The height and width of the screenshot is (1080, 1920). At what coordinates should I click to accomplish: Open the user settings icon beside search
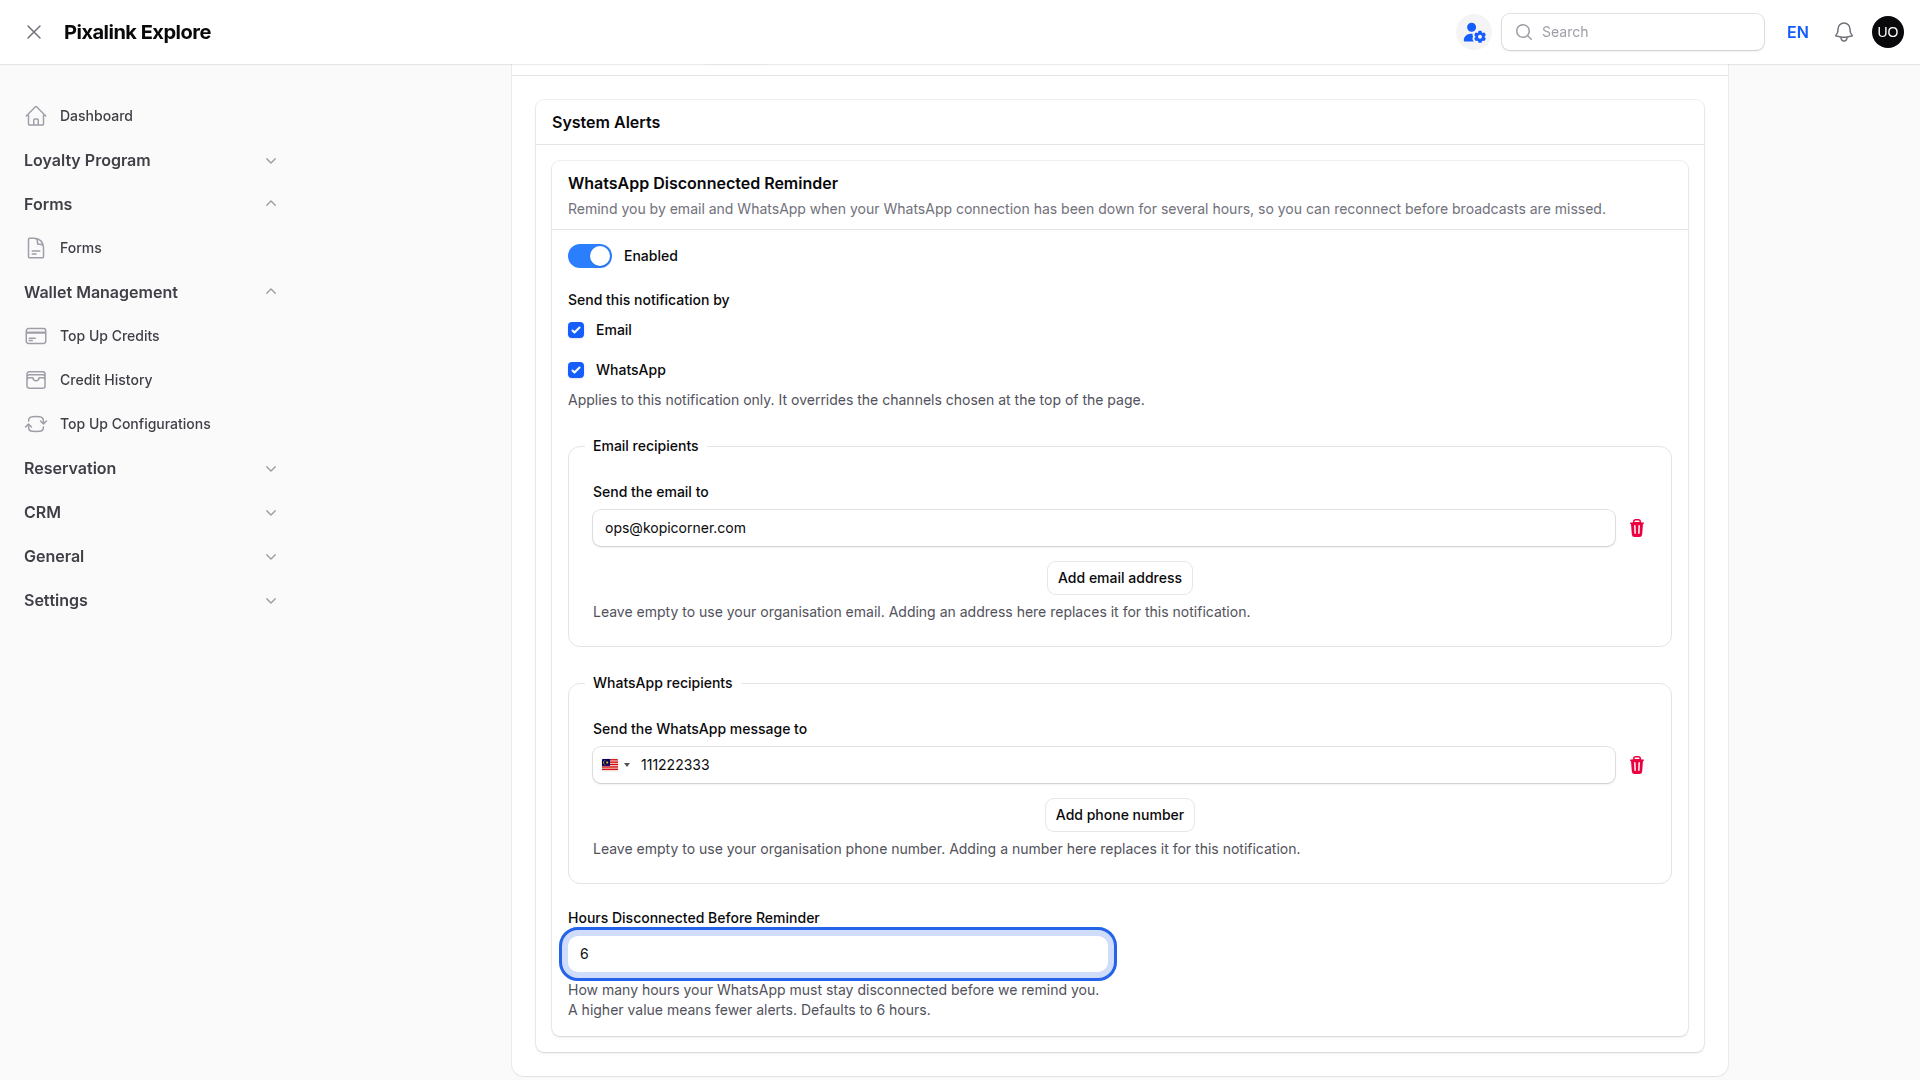coord(1474,32)
